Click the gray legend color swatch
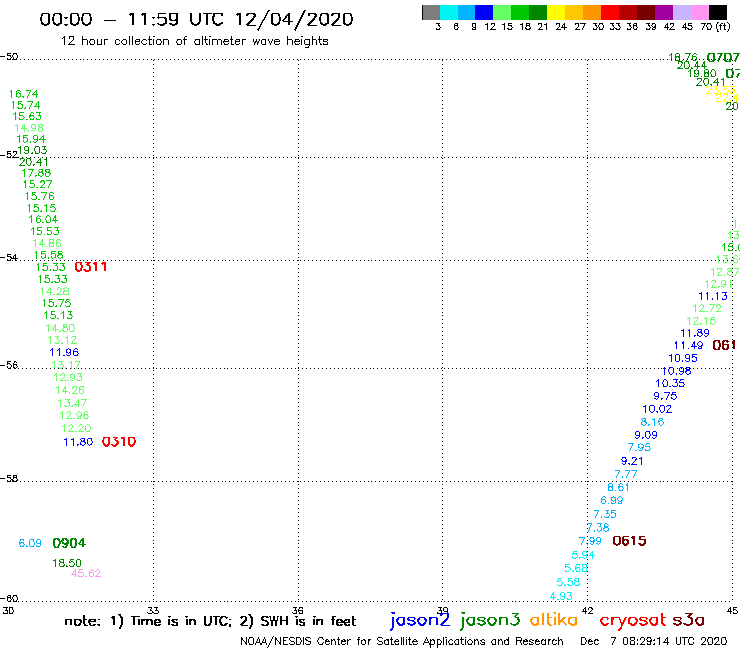740x650 pixels. (x=431, y=12)
